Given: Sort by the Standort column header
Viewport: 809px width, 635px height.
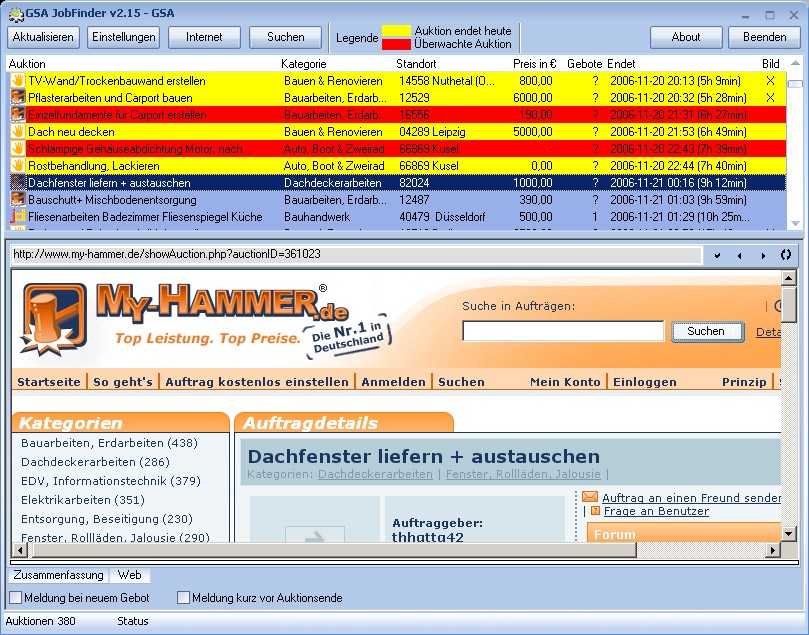Looking at the screenshot, I should click(x=416, y=64).
